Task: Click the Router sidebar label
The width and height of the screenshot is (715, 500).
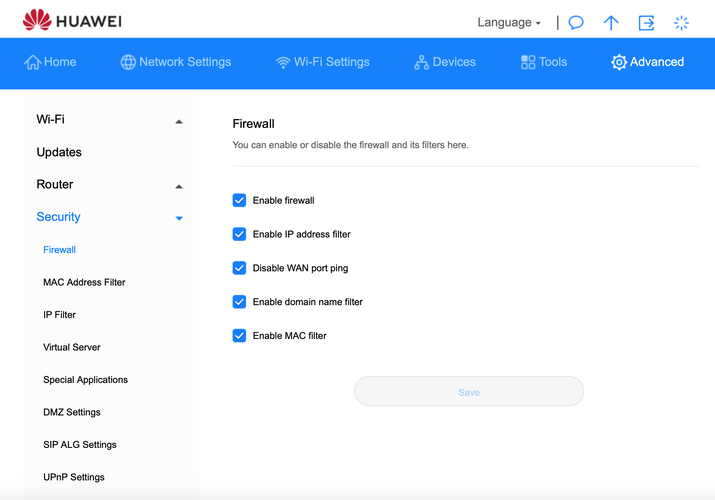Action: click(x=55, y=184)
